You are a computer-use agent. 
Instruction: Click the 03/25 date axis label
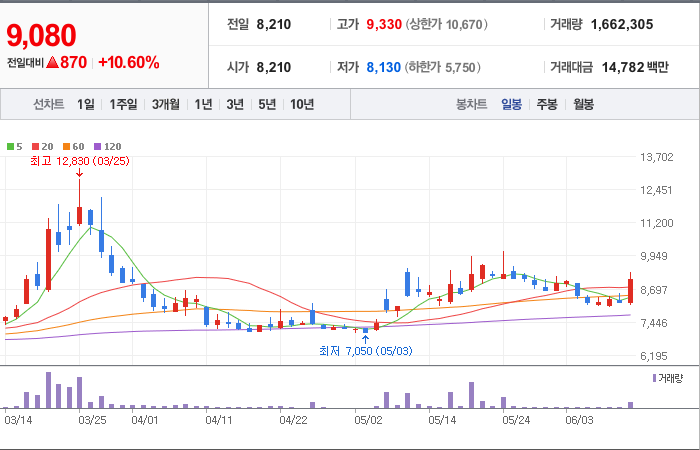pyautogui.click(x=92, y=421)
